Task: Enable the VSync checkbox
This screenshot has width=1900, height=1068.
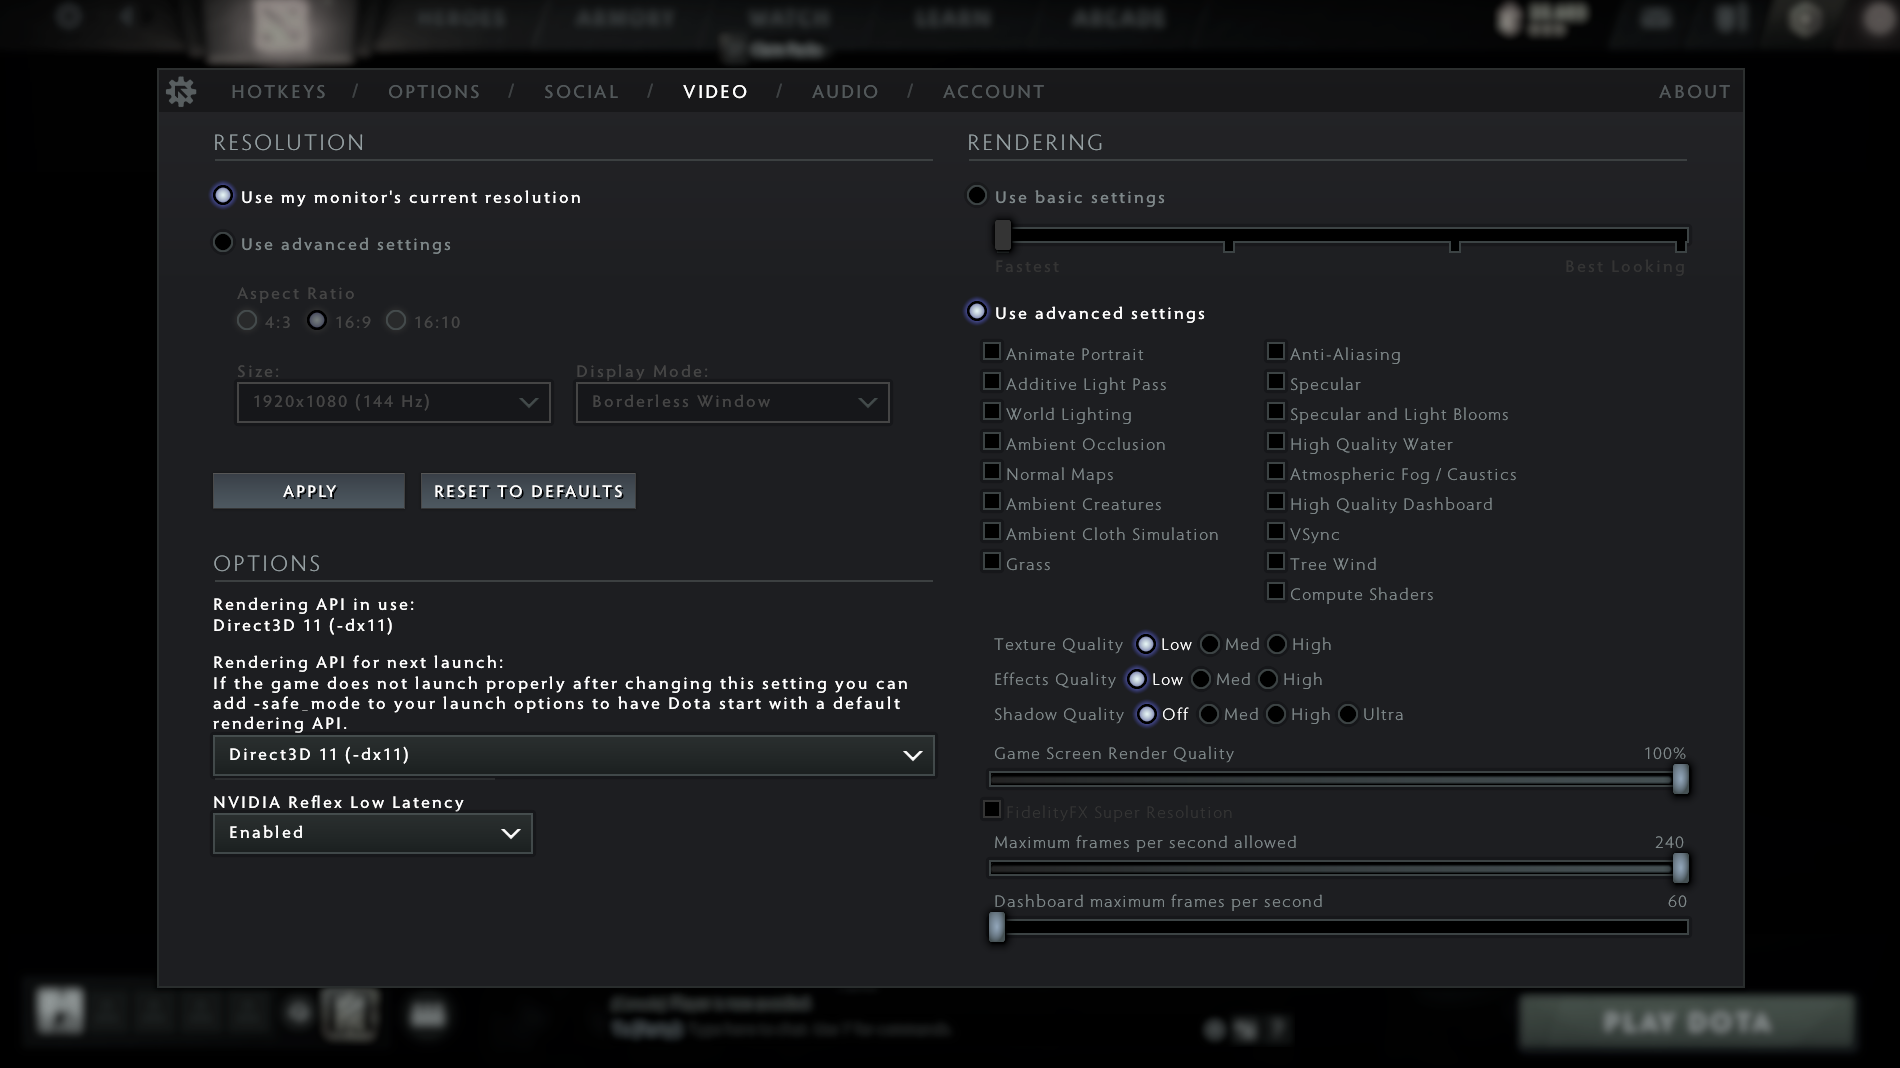Action: [x=1276, y=533]
